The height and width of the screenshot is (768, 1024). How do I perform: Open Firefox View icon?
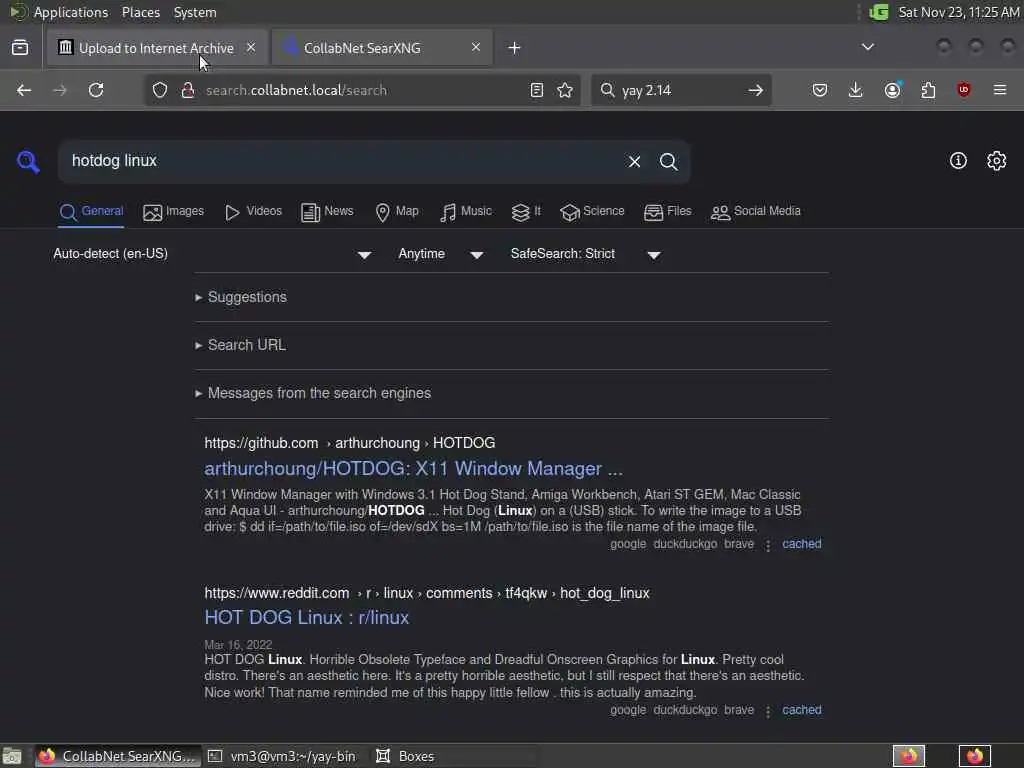click(20, 48)
